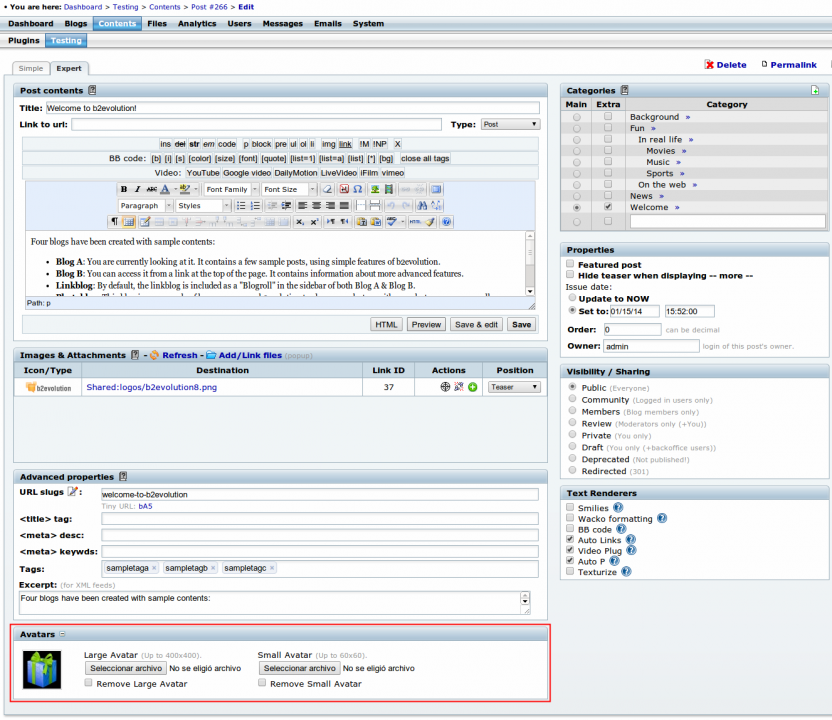Click the eraser remove-formatting icon
Screen dimensions: 832x720
coord(327,189)
